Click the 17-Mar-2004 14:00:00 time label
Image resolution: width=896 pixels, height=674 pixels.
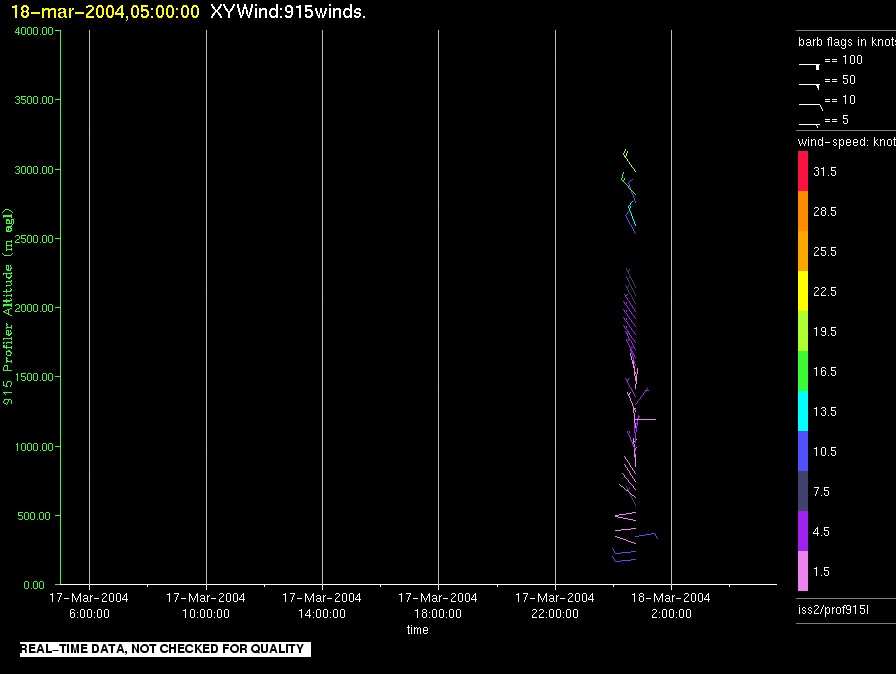point(322,605)
